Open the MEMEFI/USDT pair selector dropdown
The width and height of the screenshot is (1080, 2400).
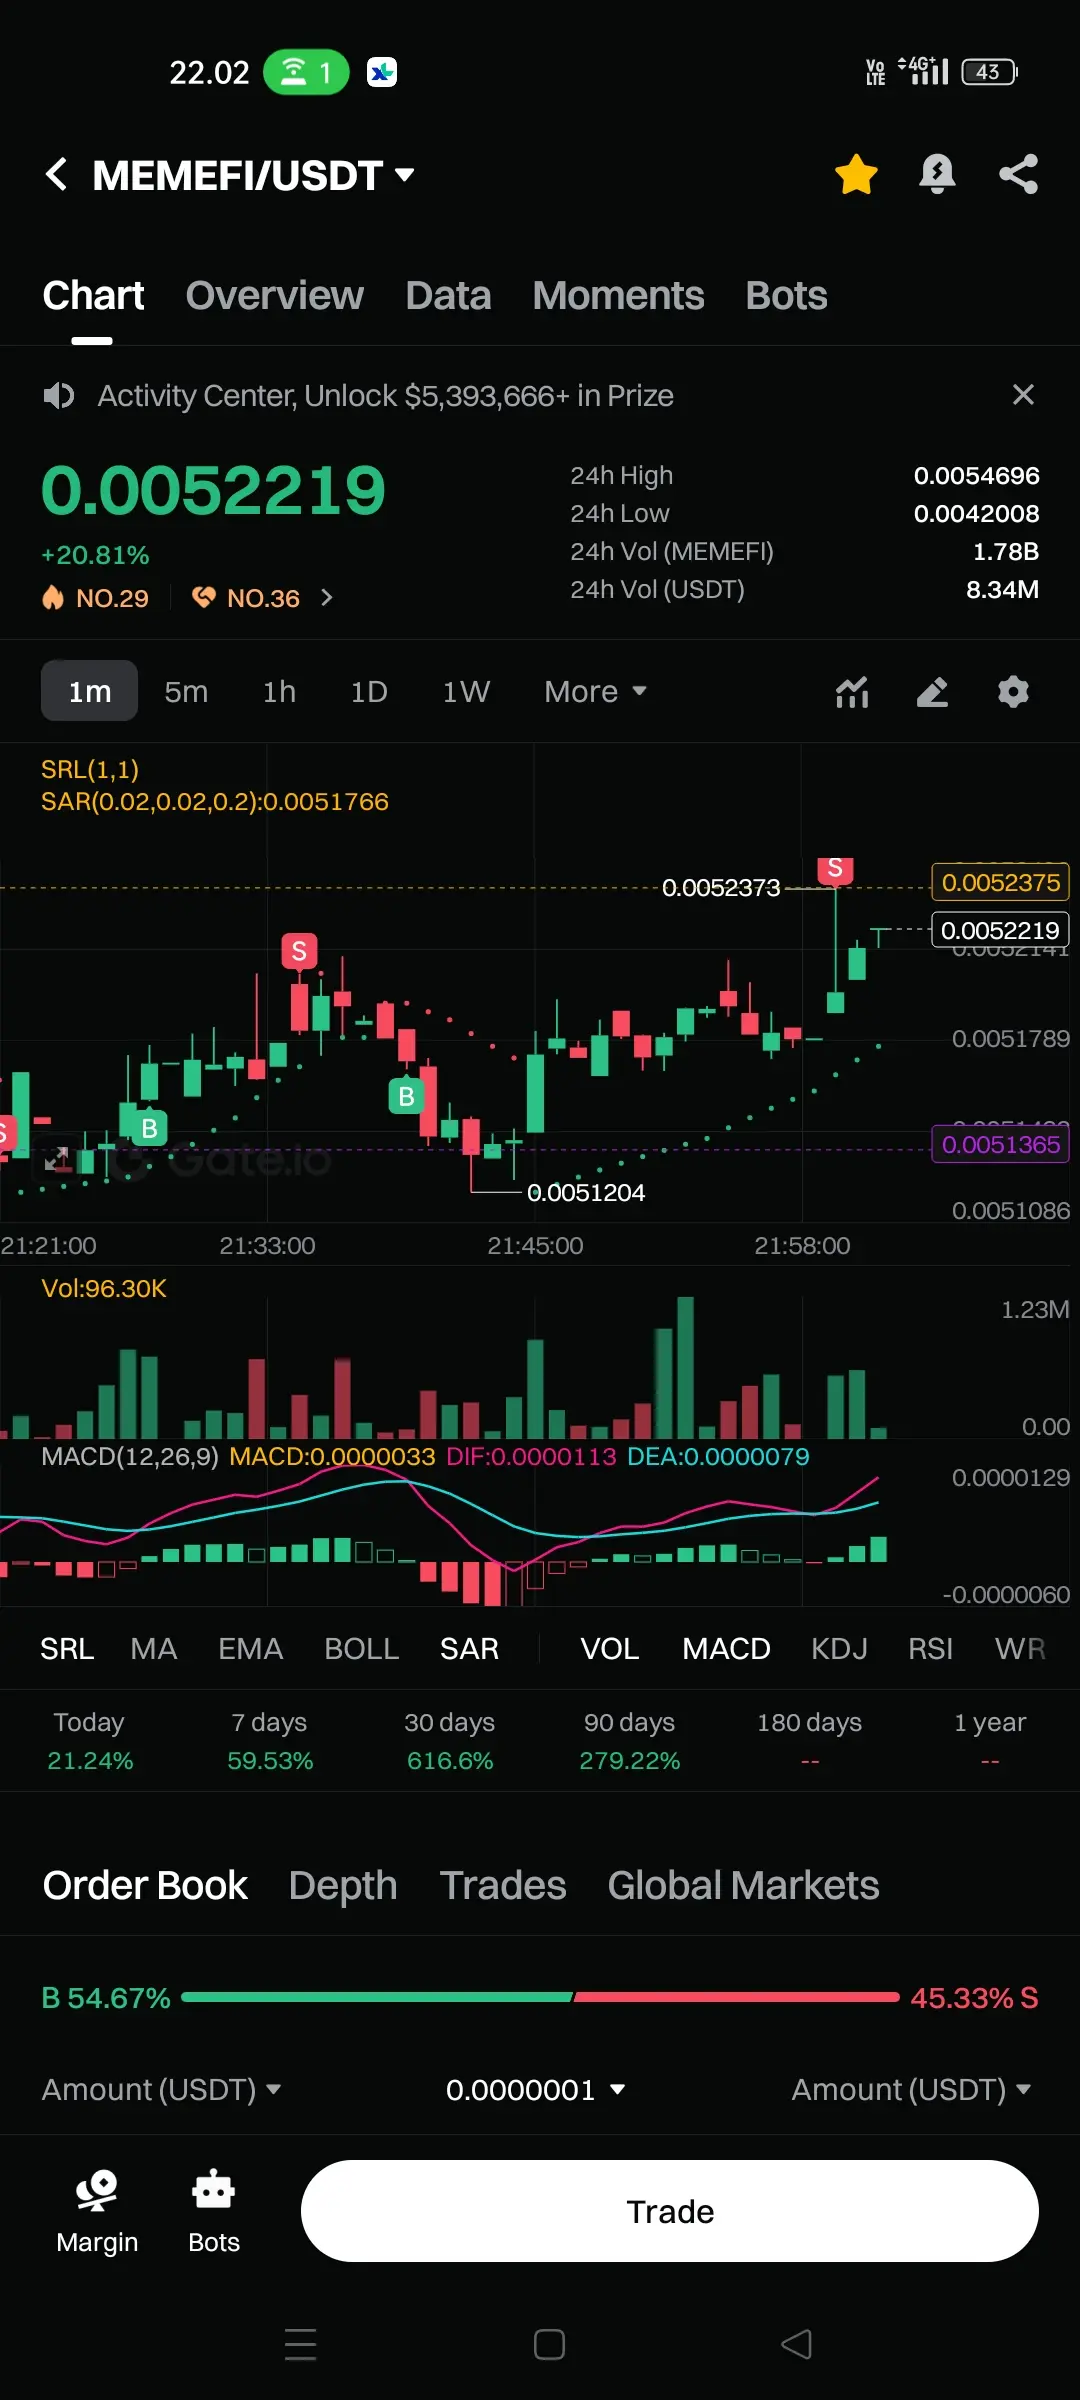click(x=253, y=176)
